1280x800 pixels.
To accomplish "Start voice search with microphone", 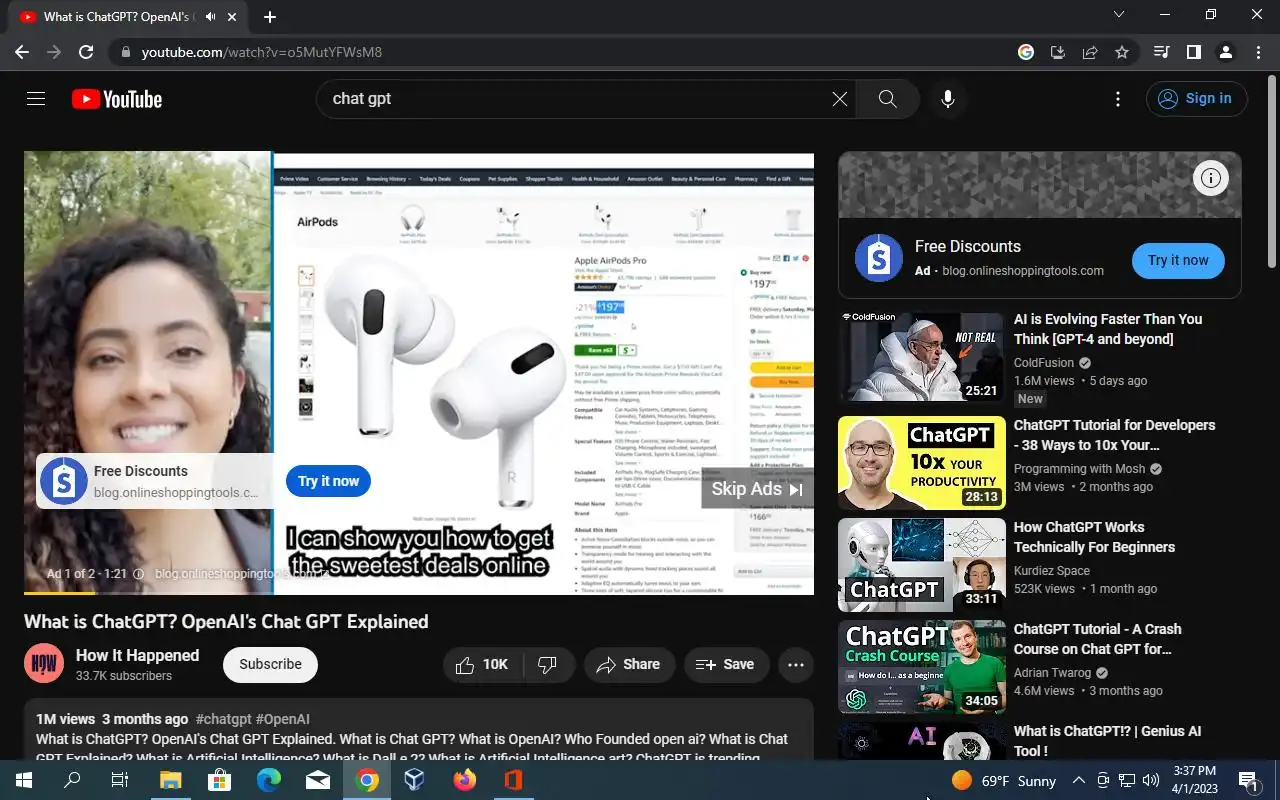I will [948, 99].
